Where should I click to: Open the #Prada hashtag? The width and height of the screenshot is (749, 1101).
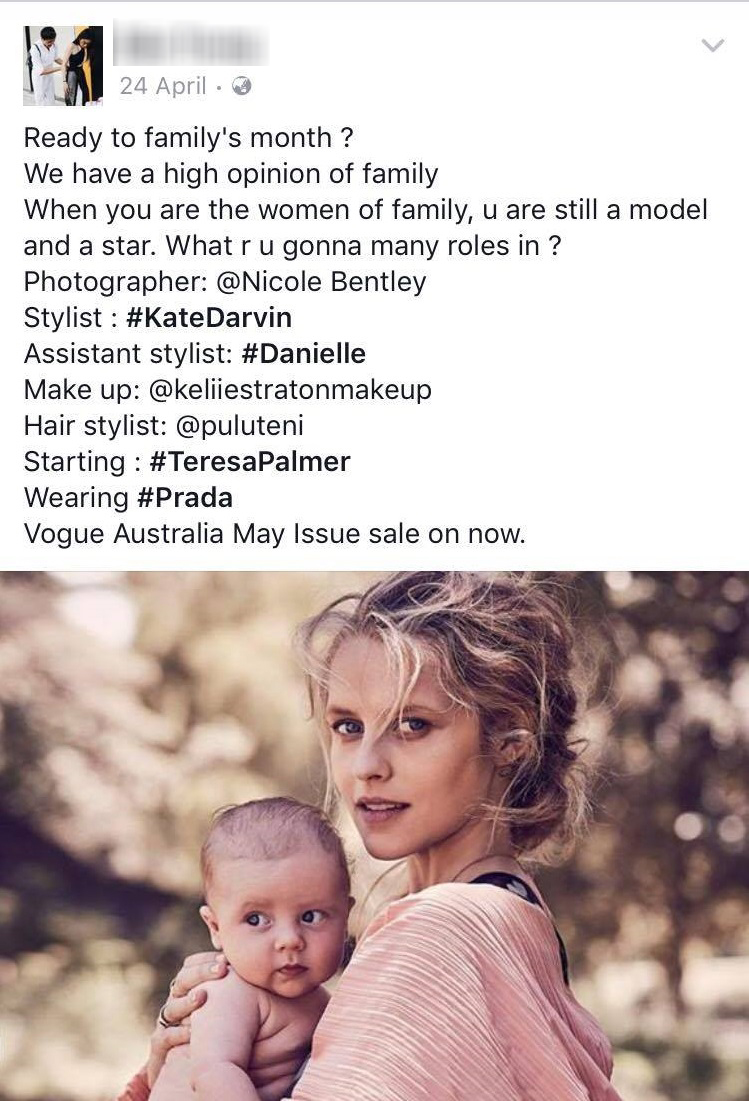coord(185,498)
